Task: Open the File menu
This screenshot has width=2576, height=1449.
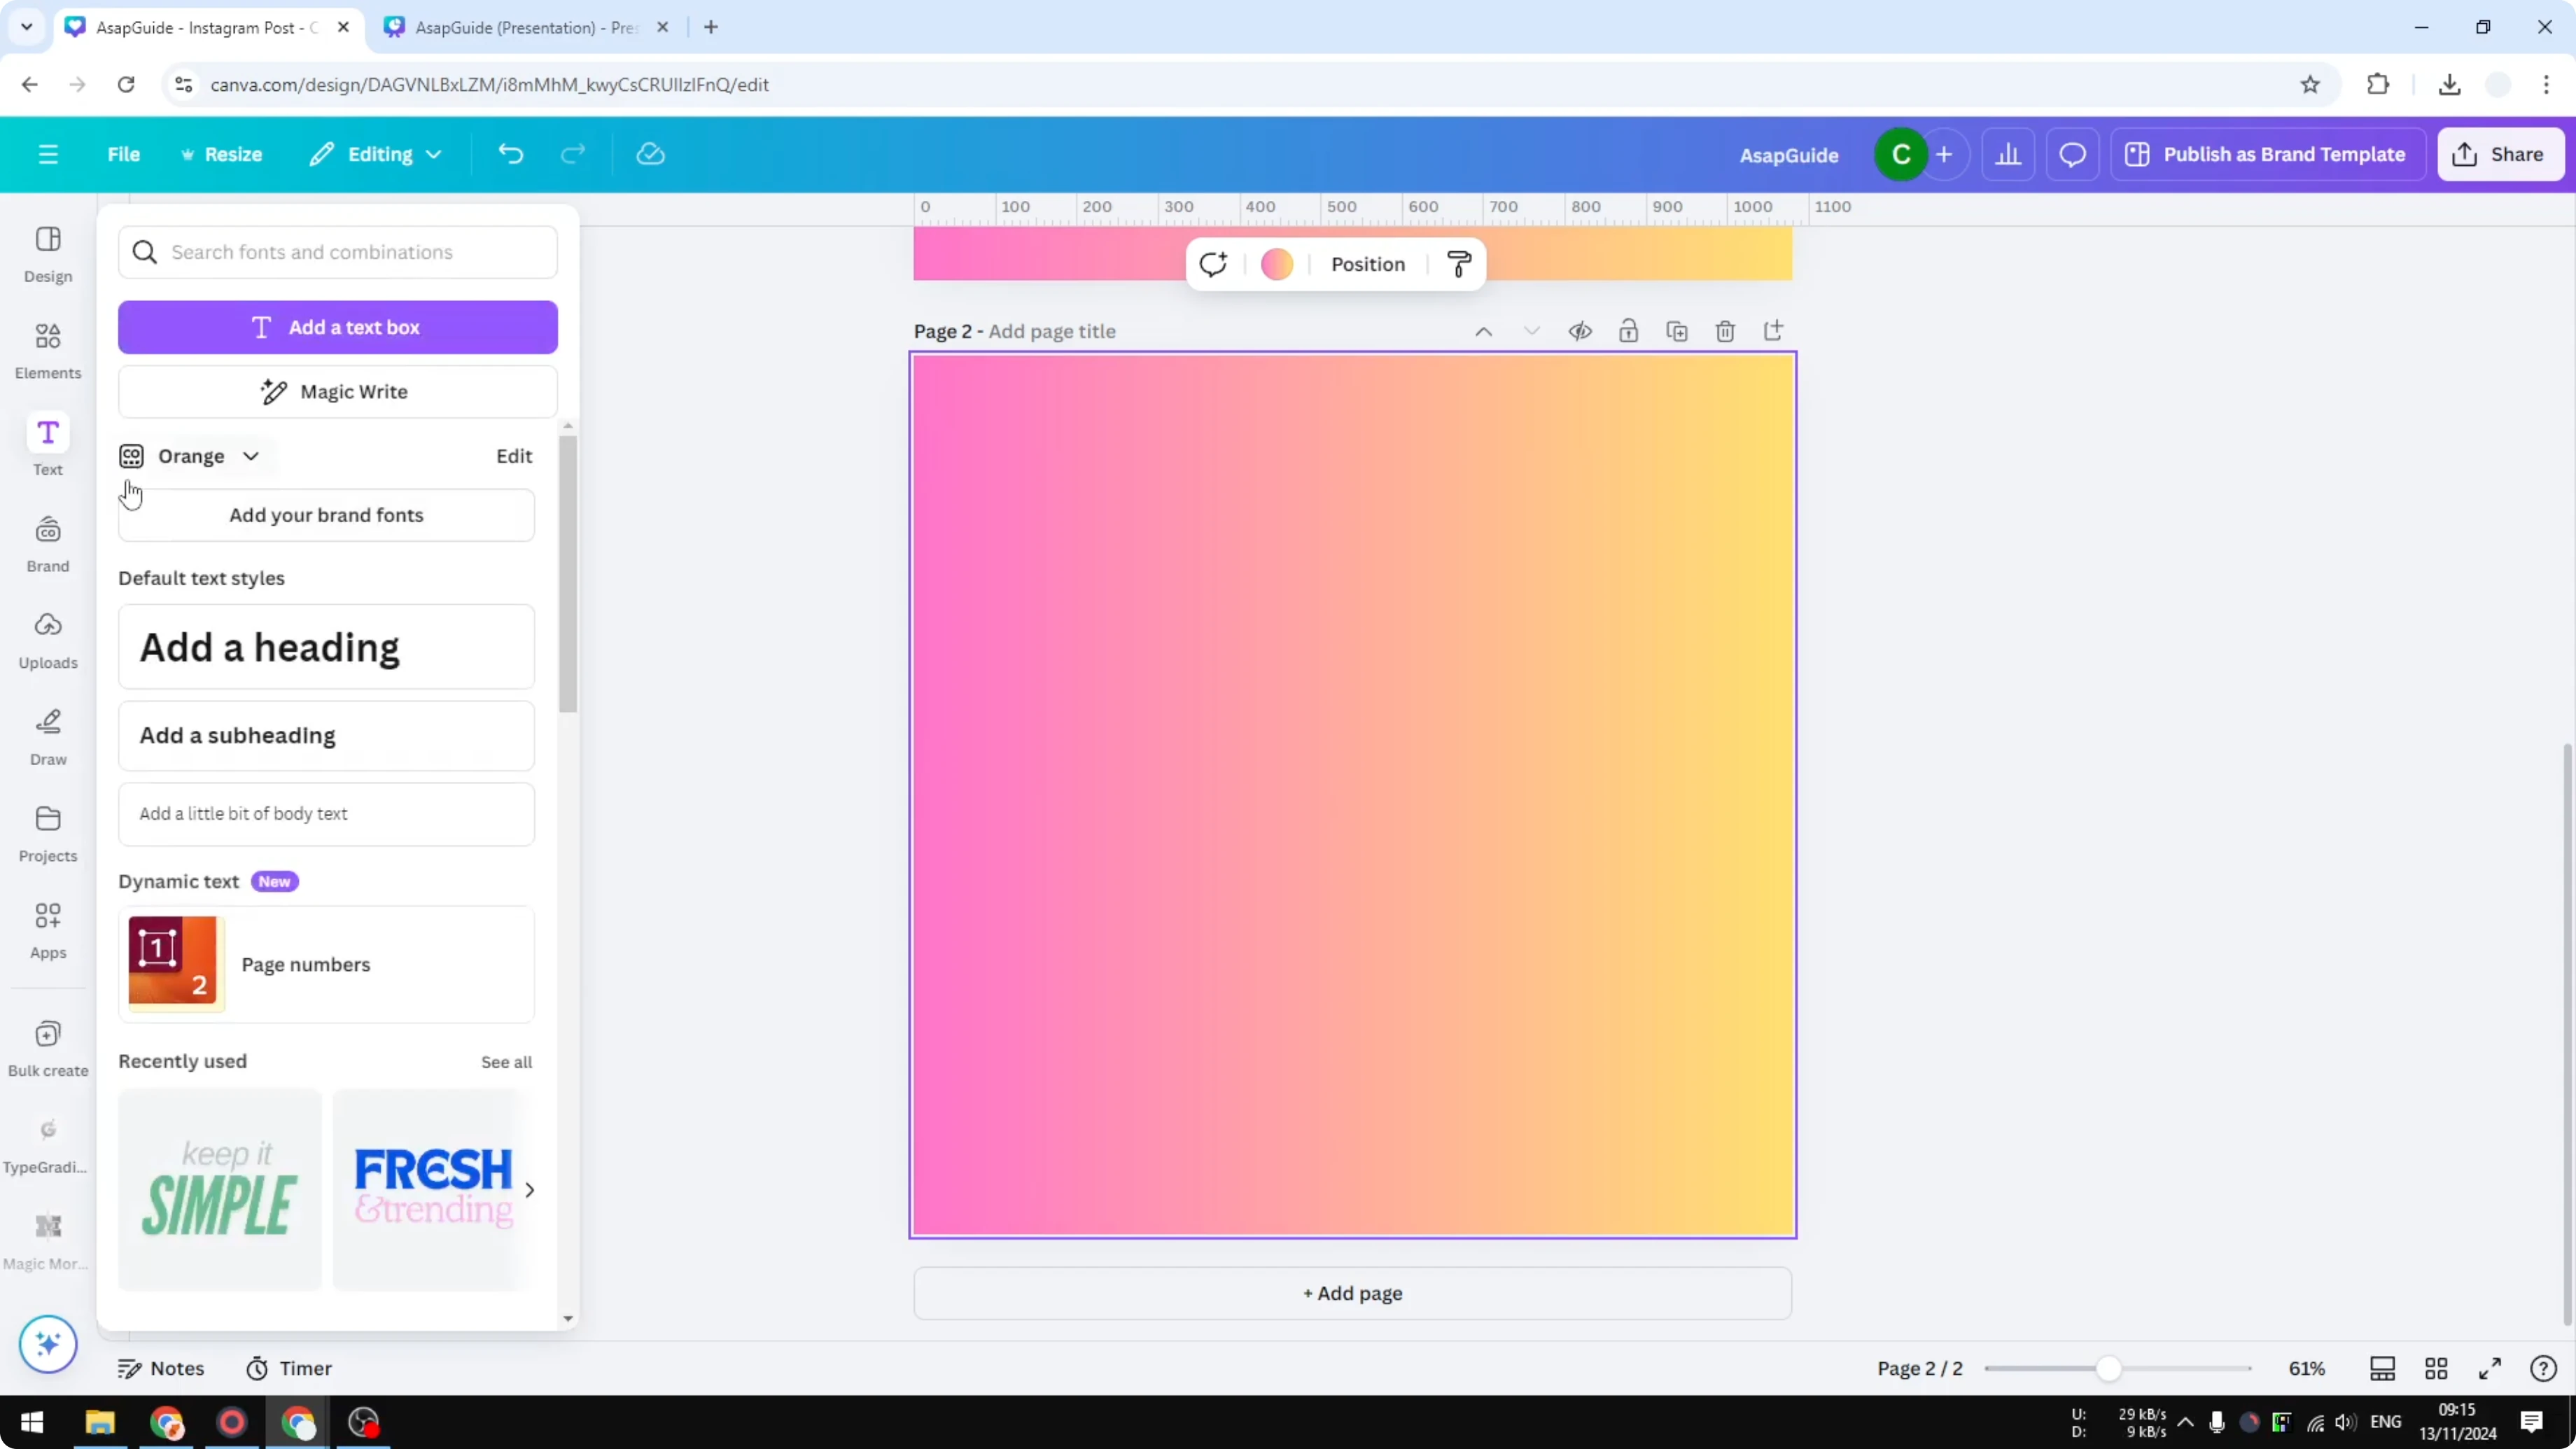Action: pyautogui.click(x=124, y=154)
